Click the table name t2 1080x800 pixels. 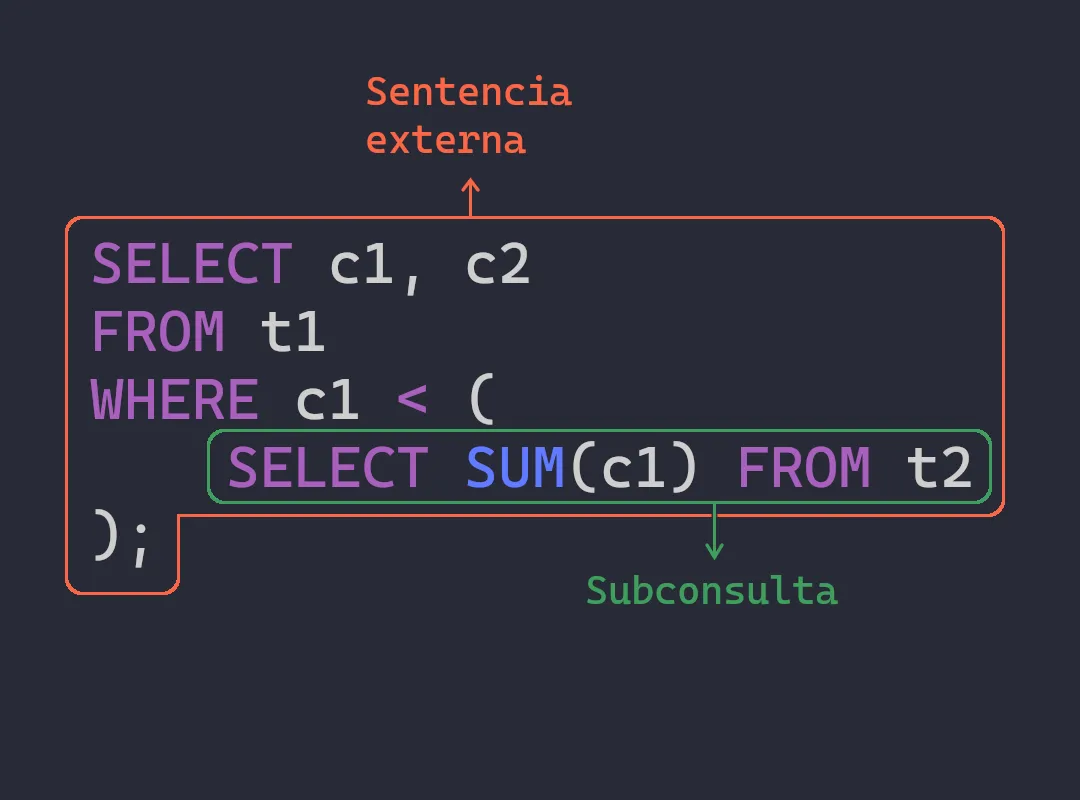point(939,468)
